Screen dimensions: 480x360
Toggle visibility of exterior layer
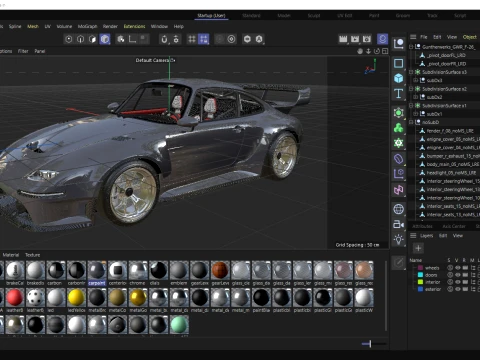(458, 289)
